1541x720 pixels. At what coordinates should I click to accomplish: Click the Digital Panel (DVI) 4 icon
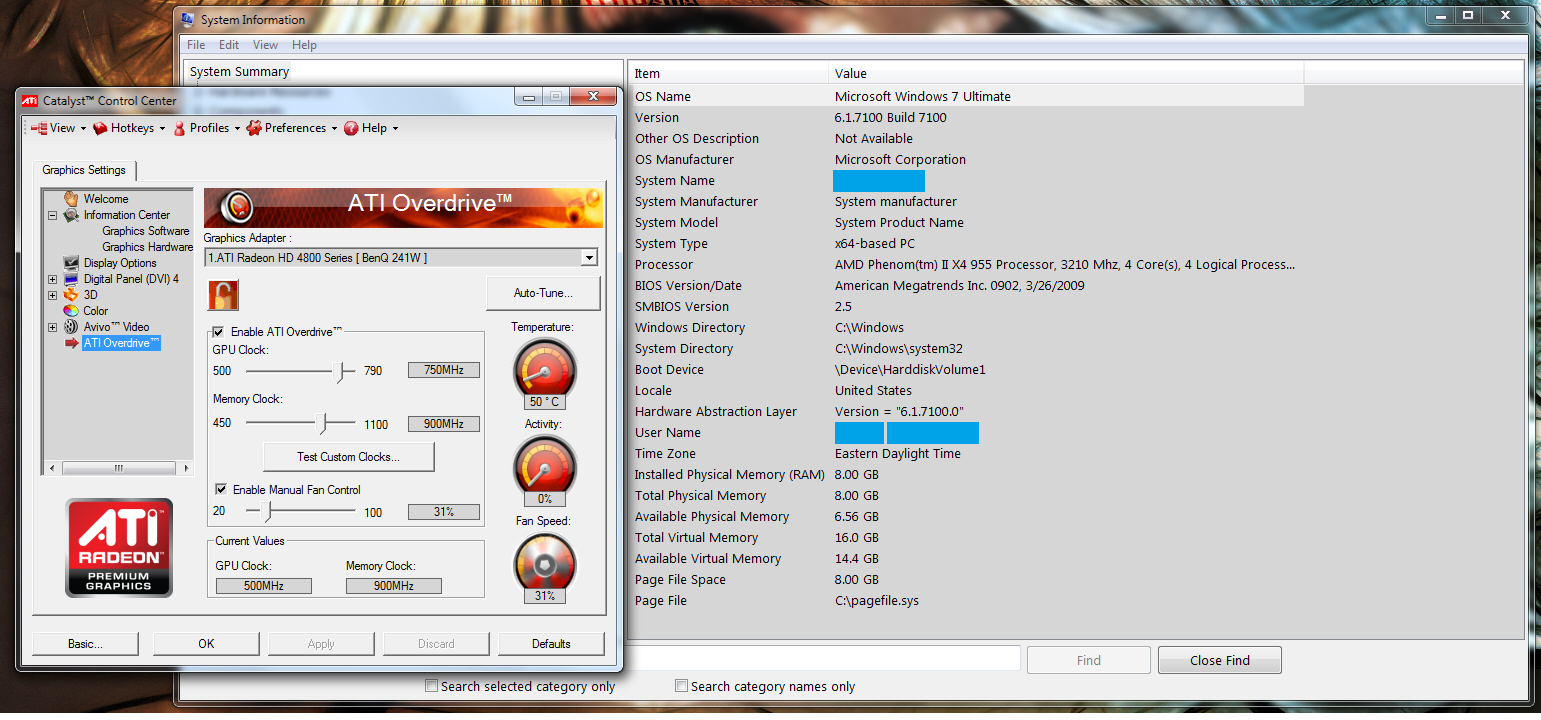(x=71, y=279)
